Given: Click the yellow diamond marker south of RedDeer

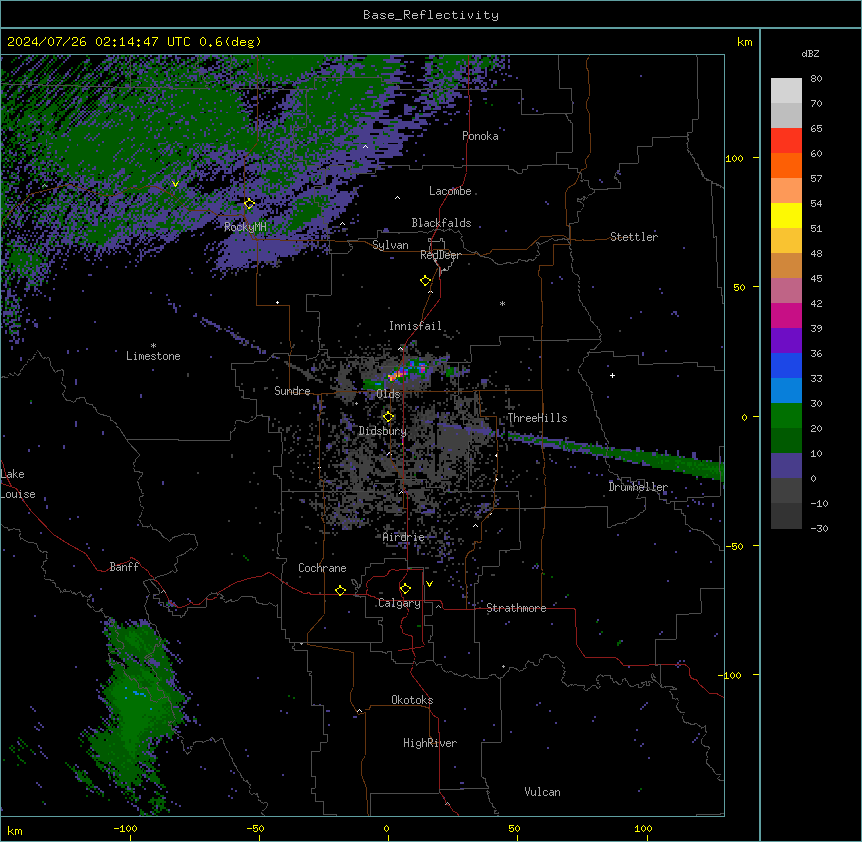Looking at the screenshot, I should (425, 281).
